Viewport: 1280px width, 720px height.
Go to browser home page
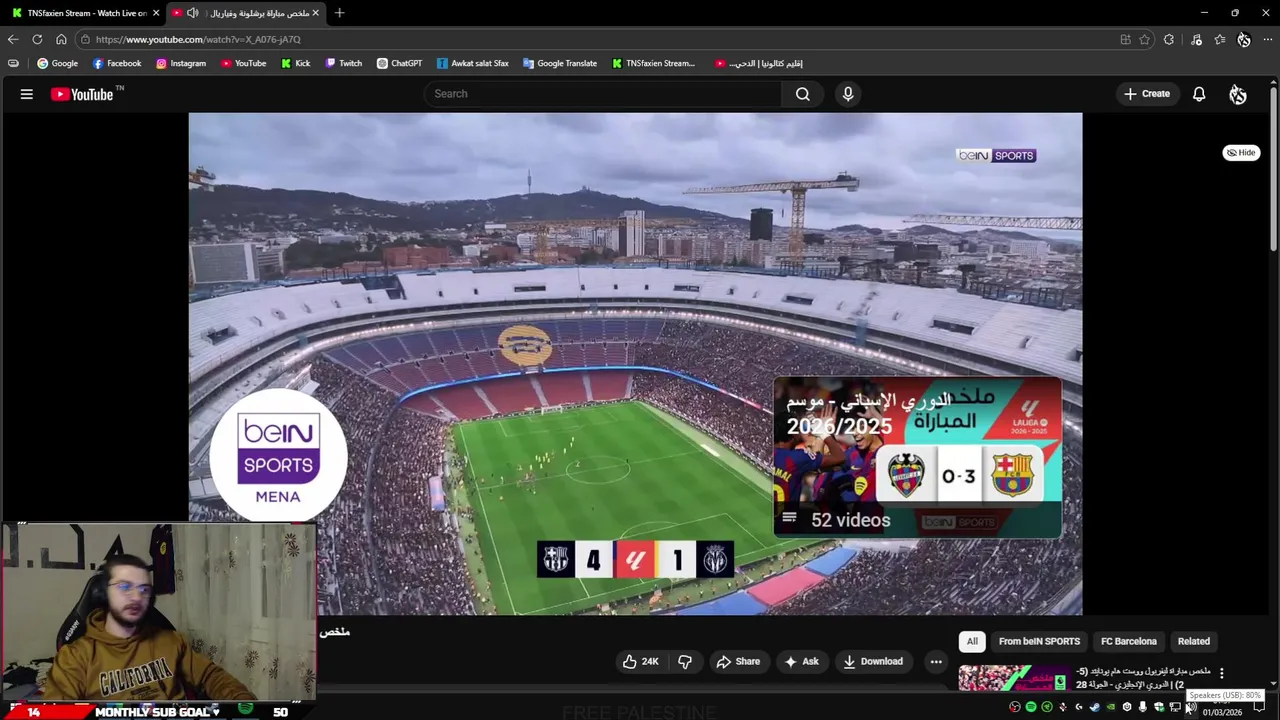pos(61,39)
